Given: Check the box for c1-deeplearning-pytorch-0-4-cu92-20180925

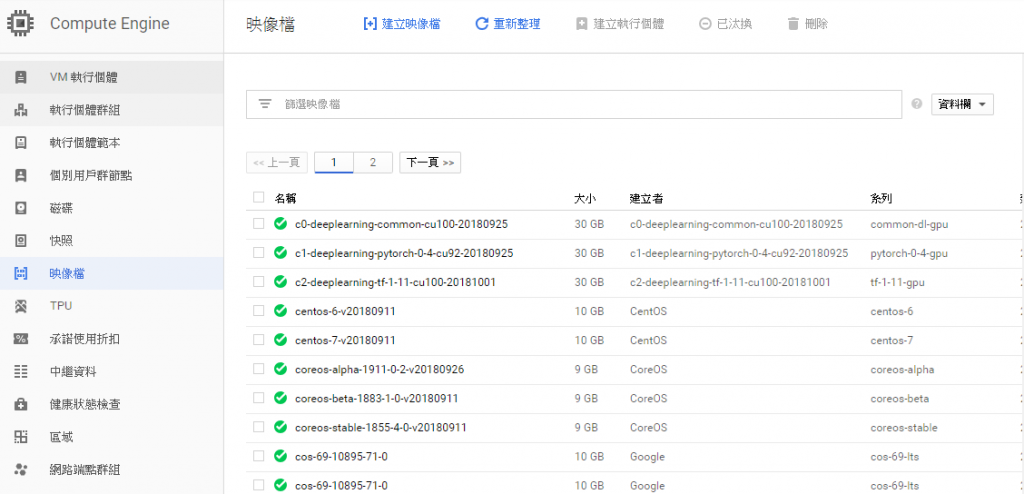Looking at the screenshot, I should [259, 252].
